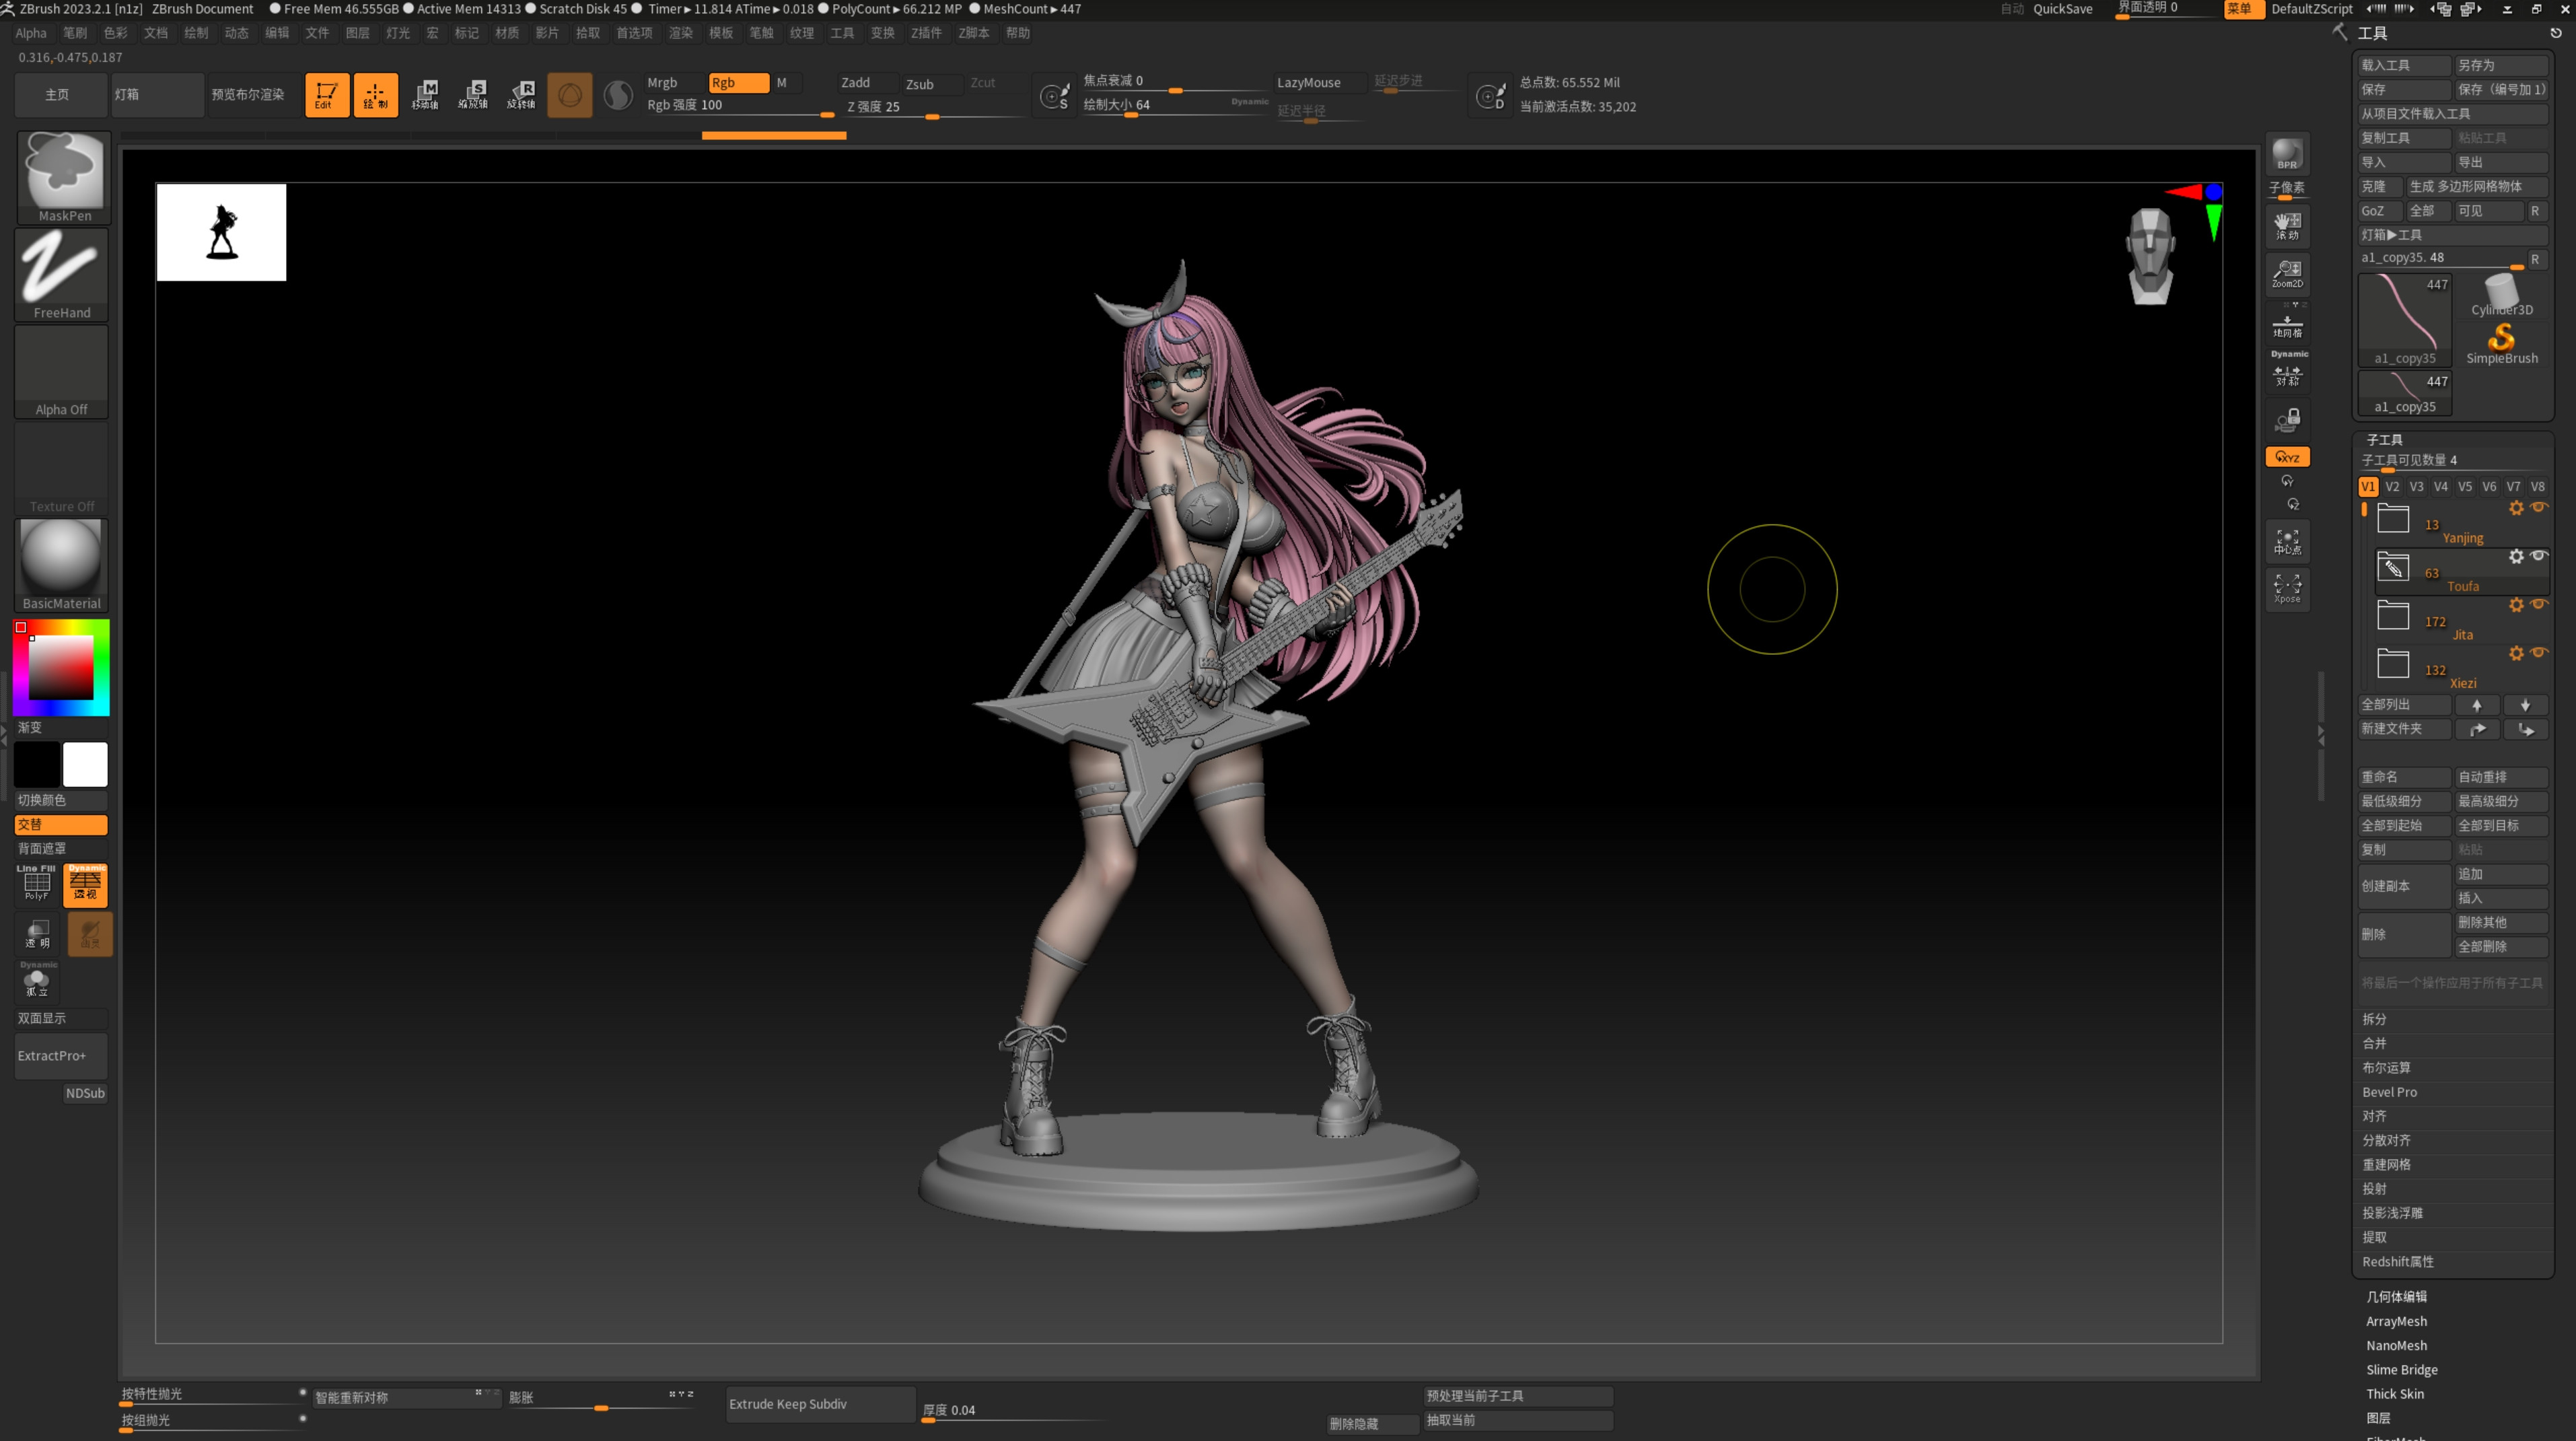This screenshot has height=1441, width=2576.
Task: Click the sculptris sphere icon beside Mrgb
Action: click(618, 95)
